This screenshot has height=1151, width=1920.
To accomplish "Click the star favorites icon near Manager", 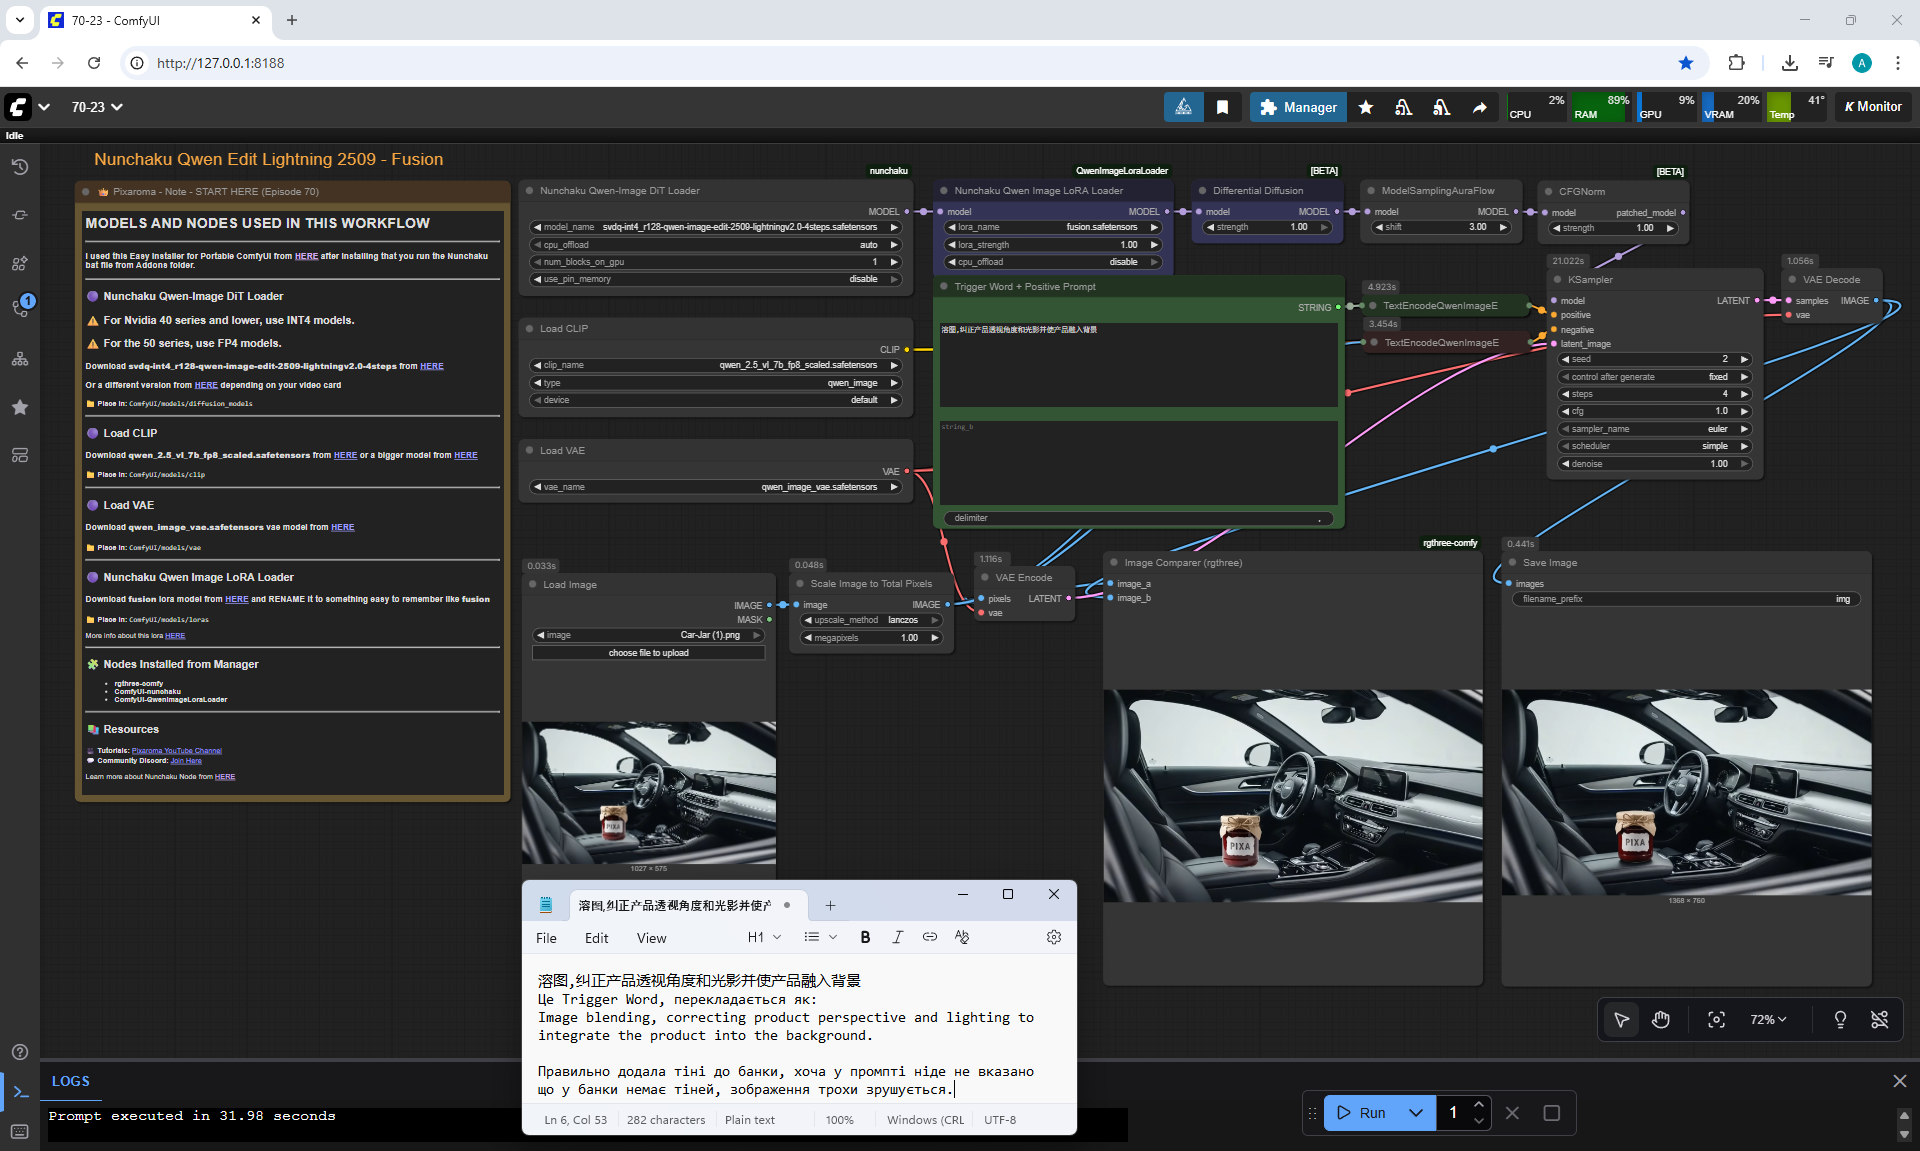I will coord(1366,107).
